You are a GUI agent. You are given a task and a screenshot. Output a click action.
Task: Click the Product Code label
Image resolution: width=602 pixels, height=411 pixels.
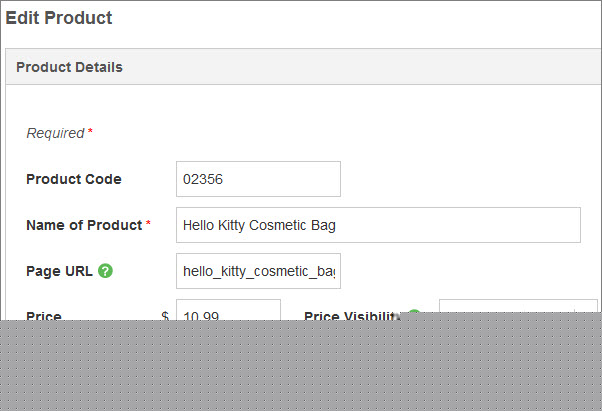tap(74, 179)
